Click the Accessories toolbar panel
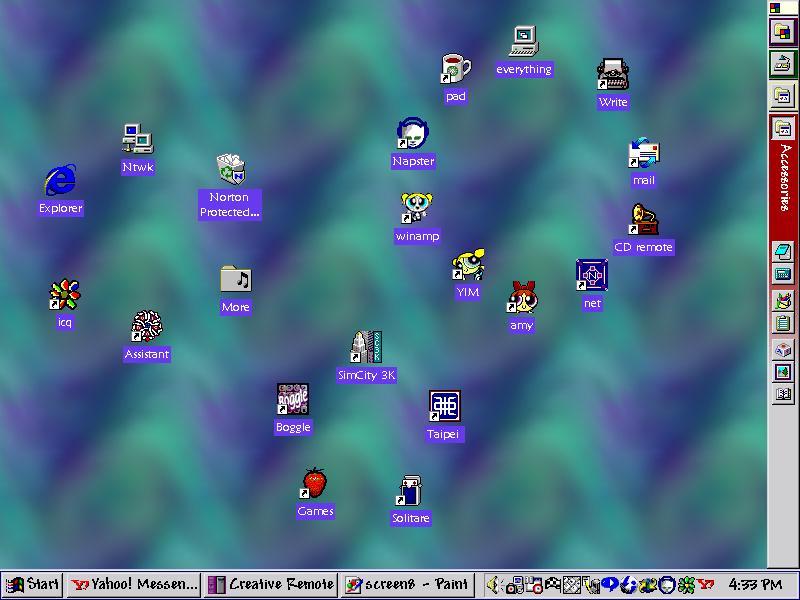 pyautogui.click(x=782, y=176)
